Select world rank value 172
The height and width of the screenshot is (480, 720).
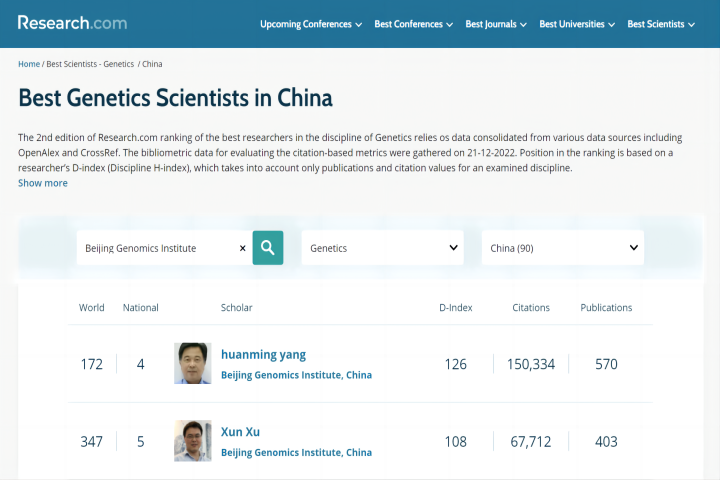pyautogui.click(x=91, y=364)
